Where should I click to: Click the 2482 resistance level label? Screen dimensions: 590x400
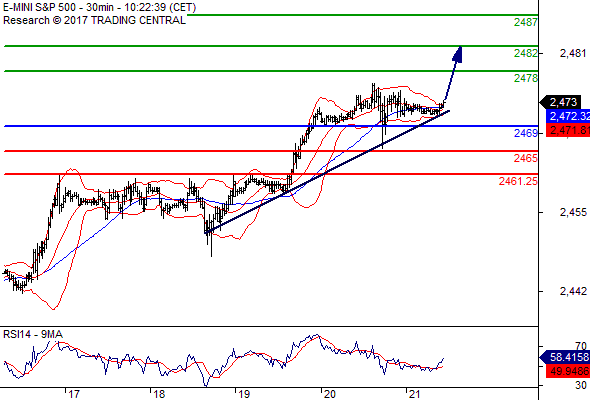coord(526,53)
